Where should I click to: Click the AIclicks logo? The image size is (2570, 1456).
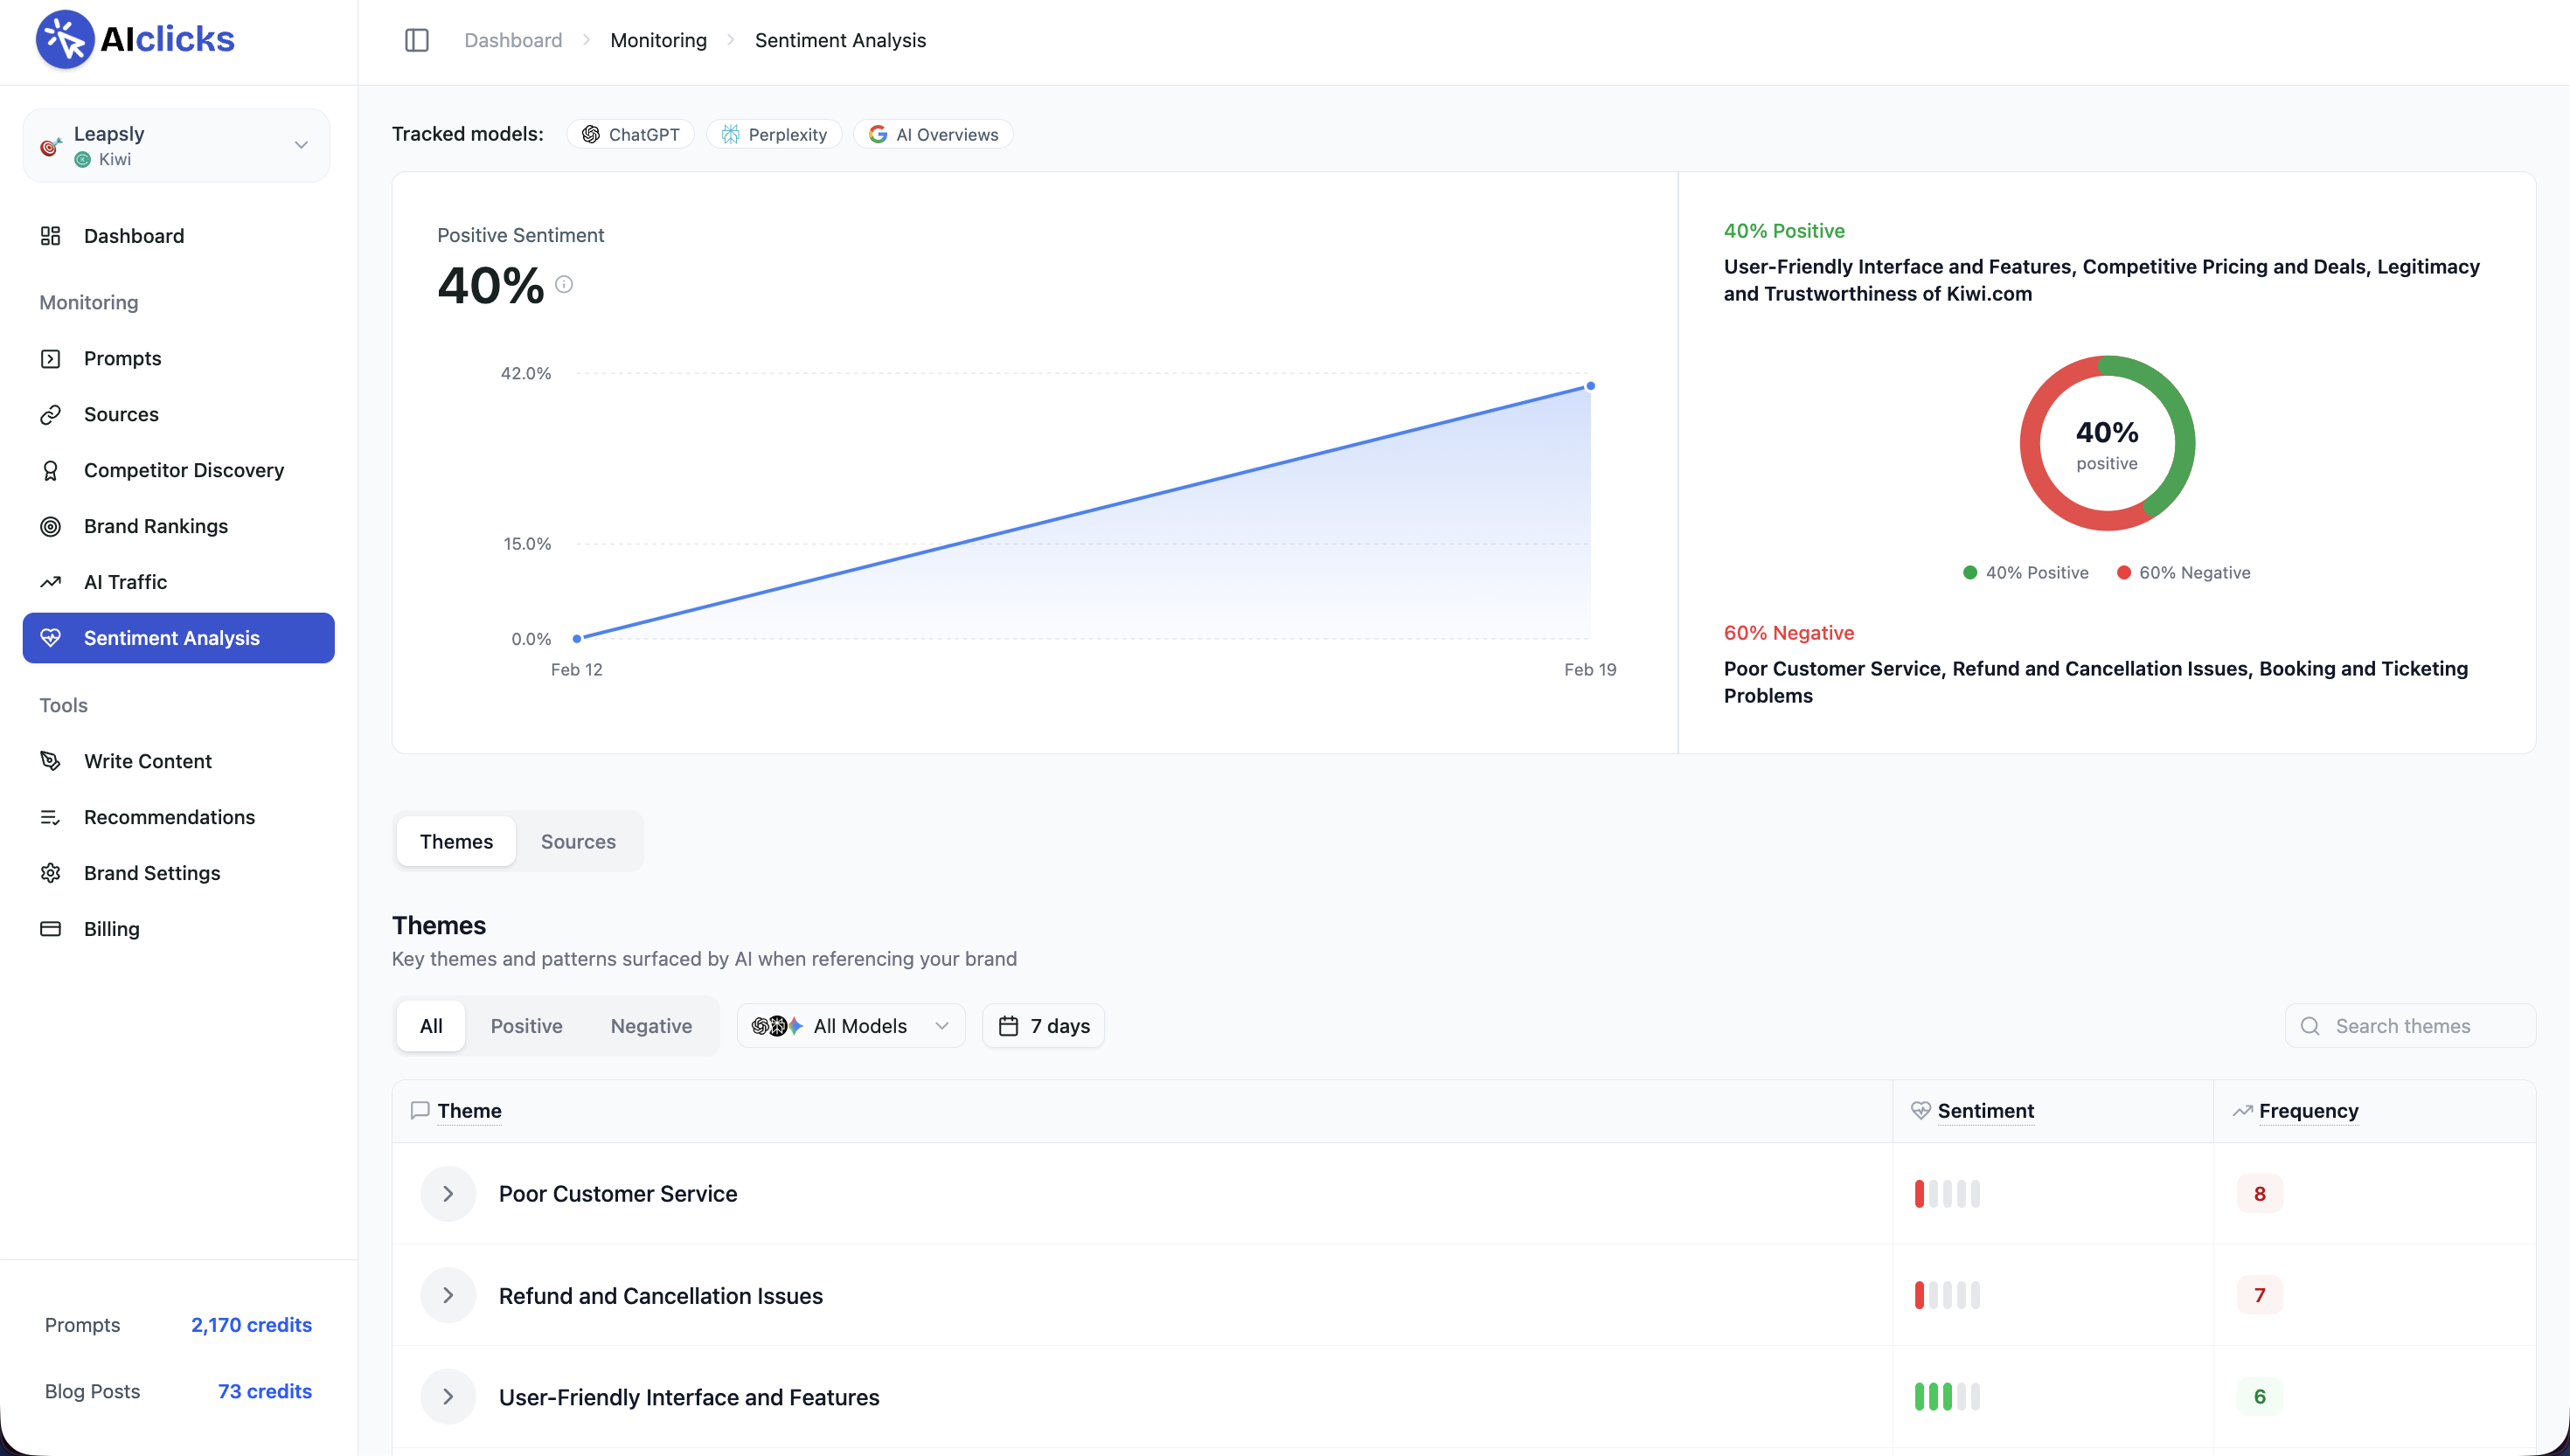tap(135, 39)
